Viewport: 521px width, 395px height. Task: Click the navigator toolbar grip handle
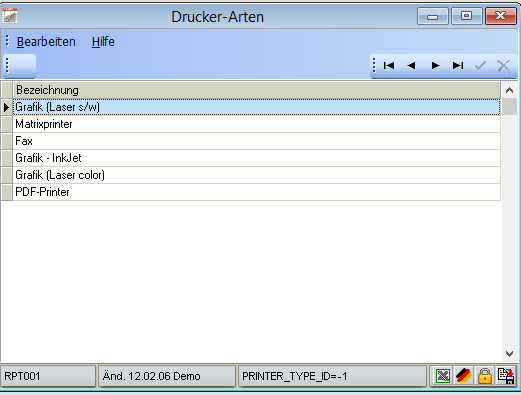(374, 65)
